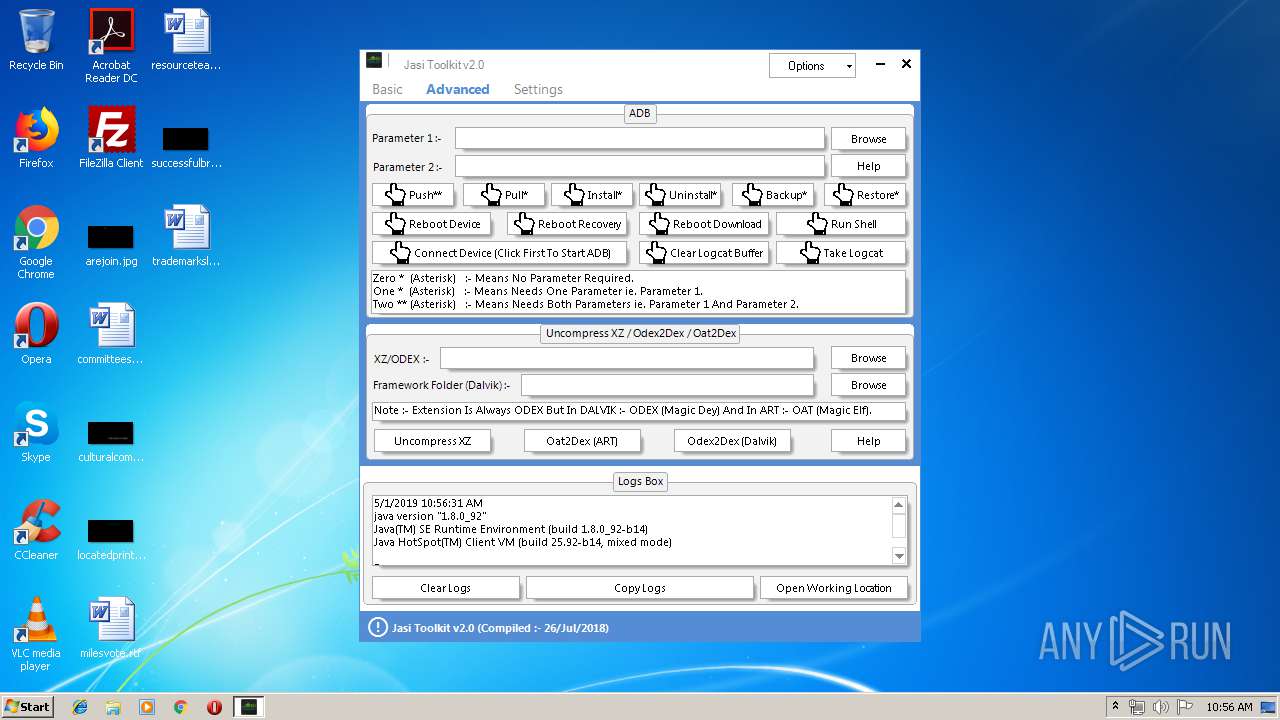Select Opera desktop icon
The width and height of the screenshot is (1280, 720).
click(36, 334)
